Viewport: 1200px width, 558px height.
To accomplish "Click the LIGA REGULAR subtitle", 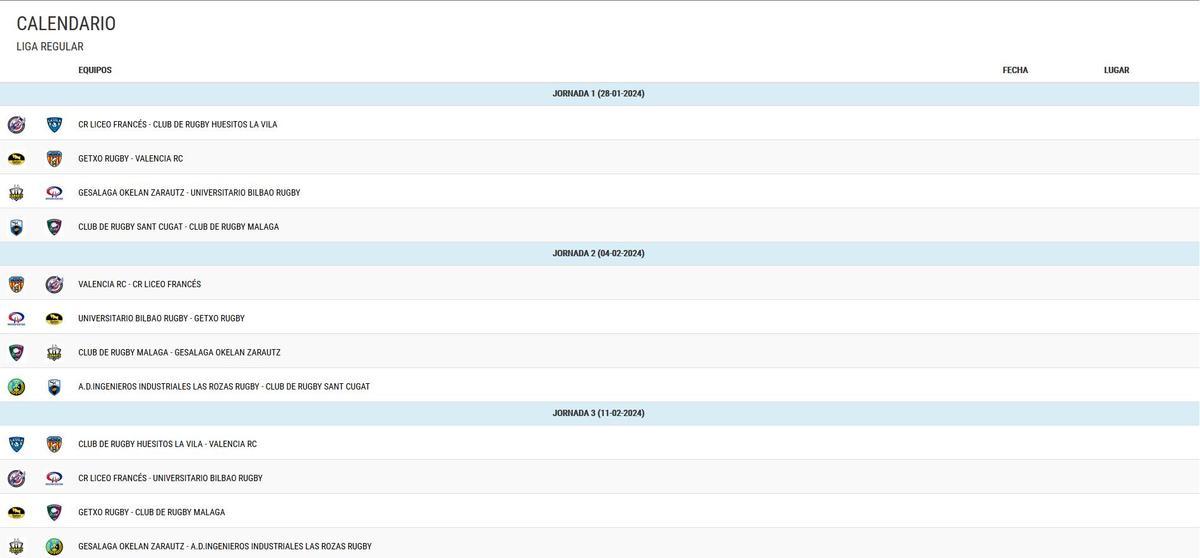I will [x=50, y=47].
